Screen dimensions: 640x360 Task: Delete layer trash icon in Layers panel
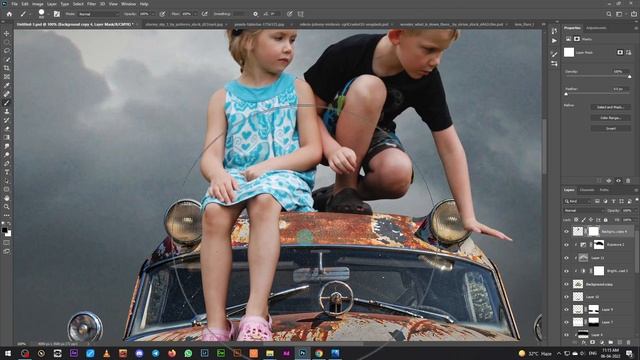tap(629, 342)
